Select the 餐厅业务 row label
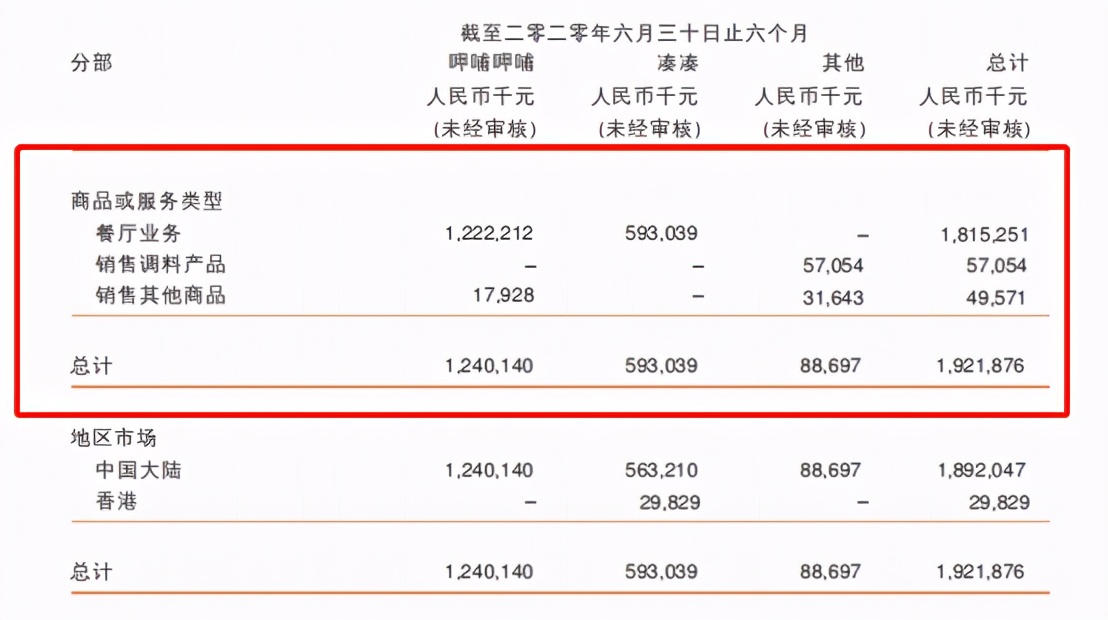Image resolution: width=1108 pixels, height=620 pixels. pyautogui.click(x=139, y=234)
